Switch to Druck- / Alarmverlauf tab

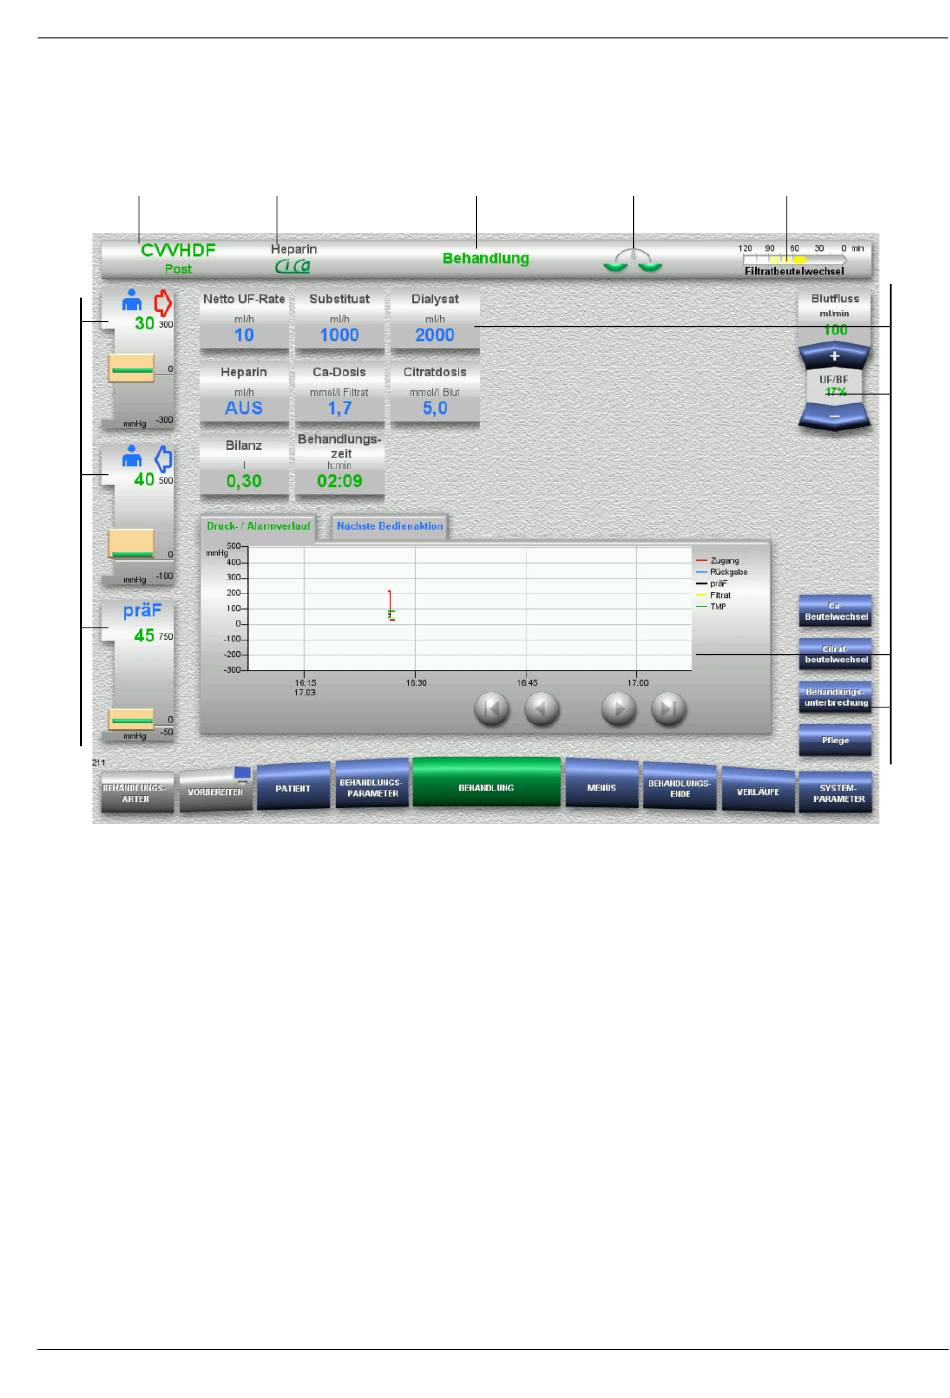(x=258, y=526)
